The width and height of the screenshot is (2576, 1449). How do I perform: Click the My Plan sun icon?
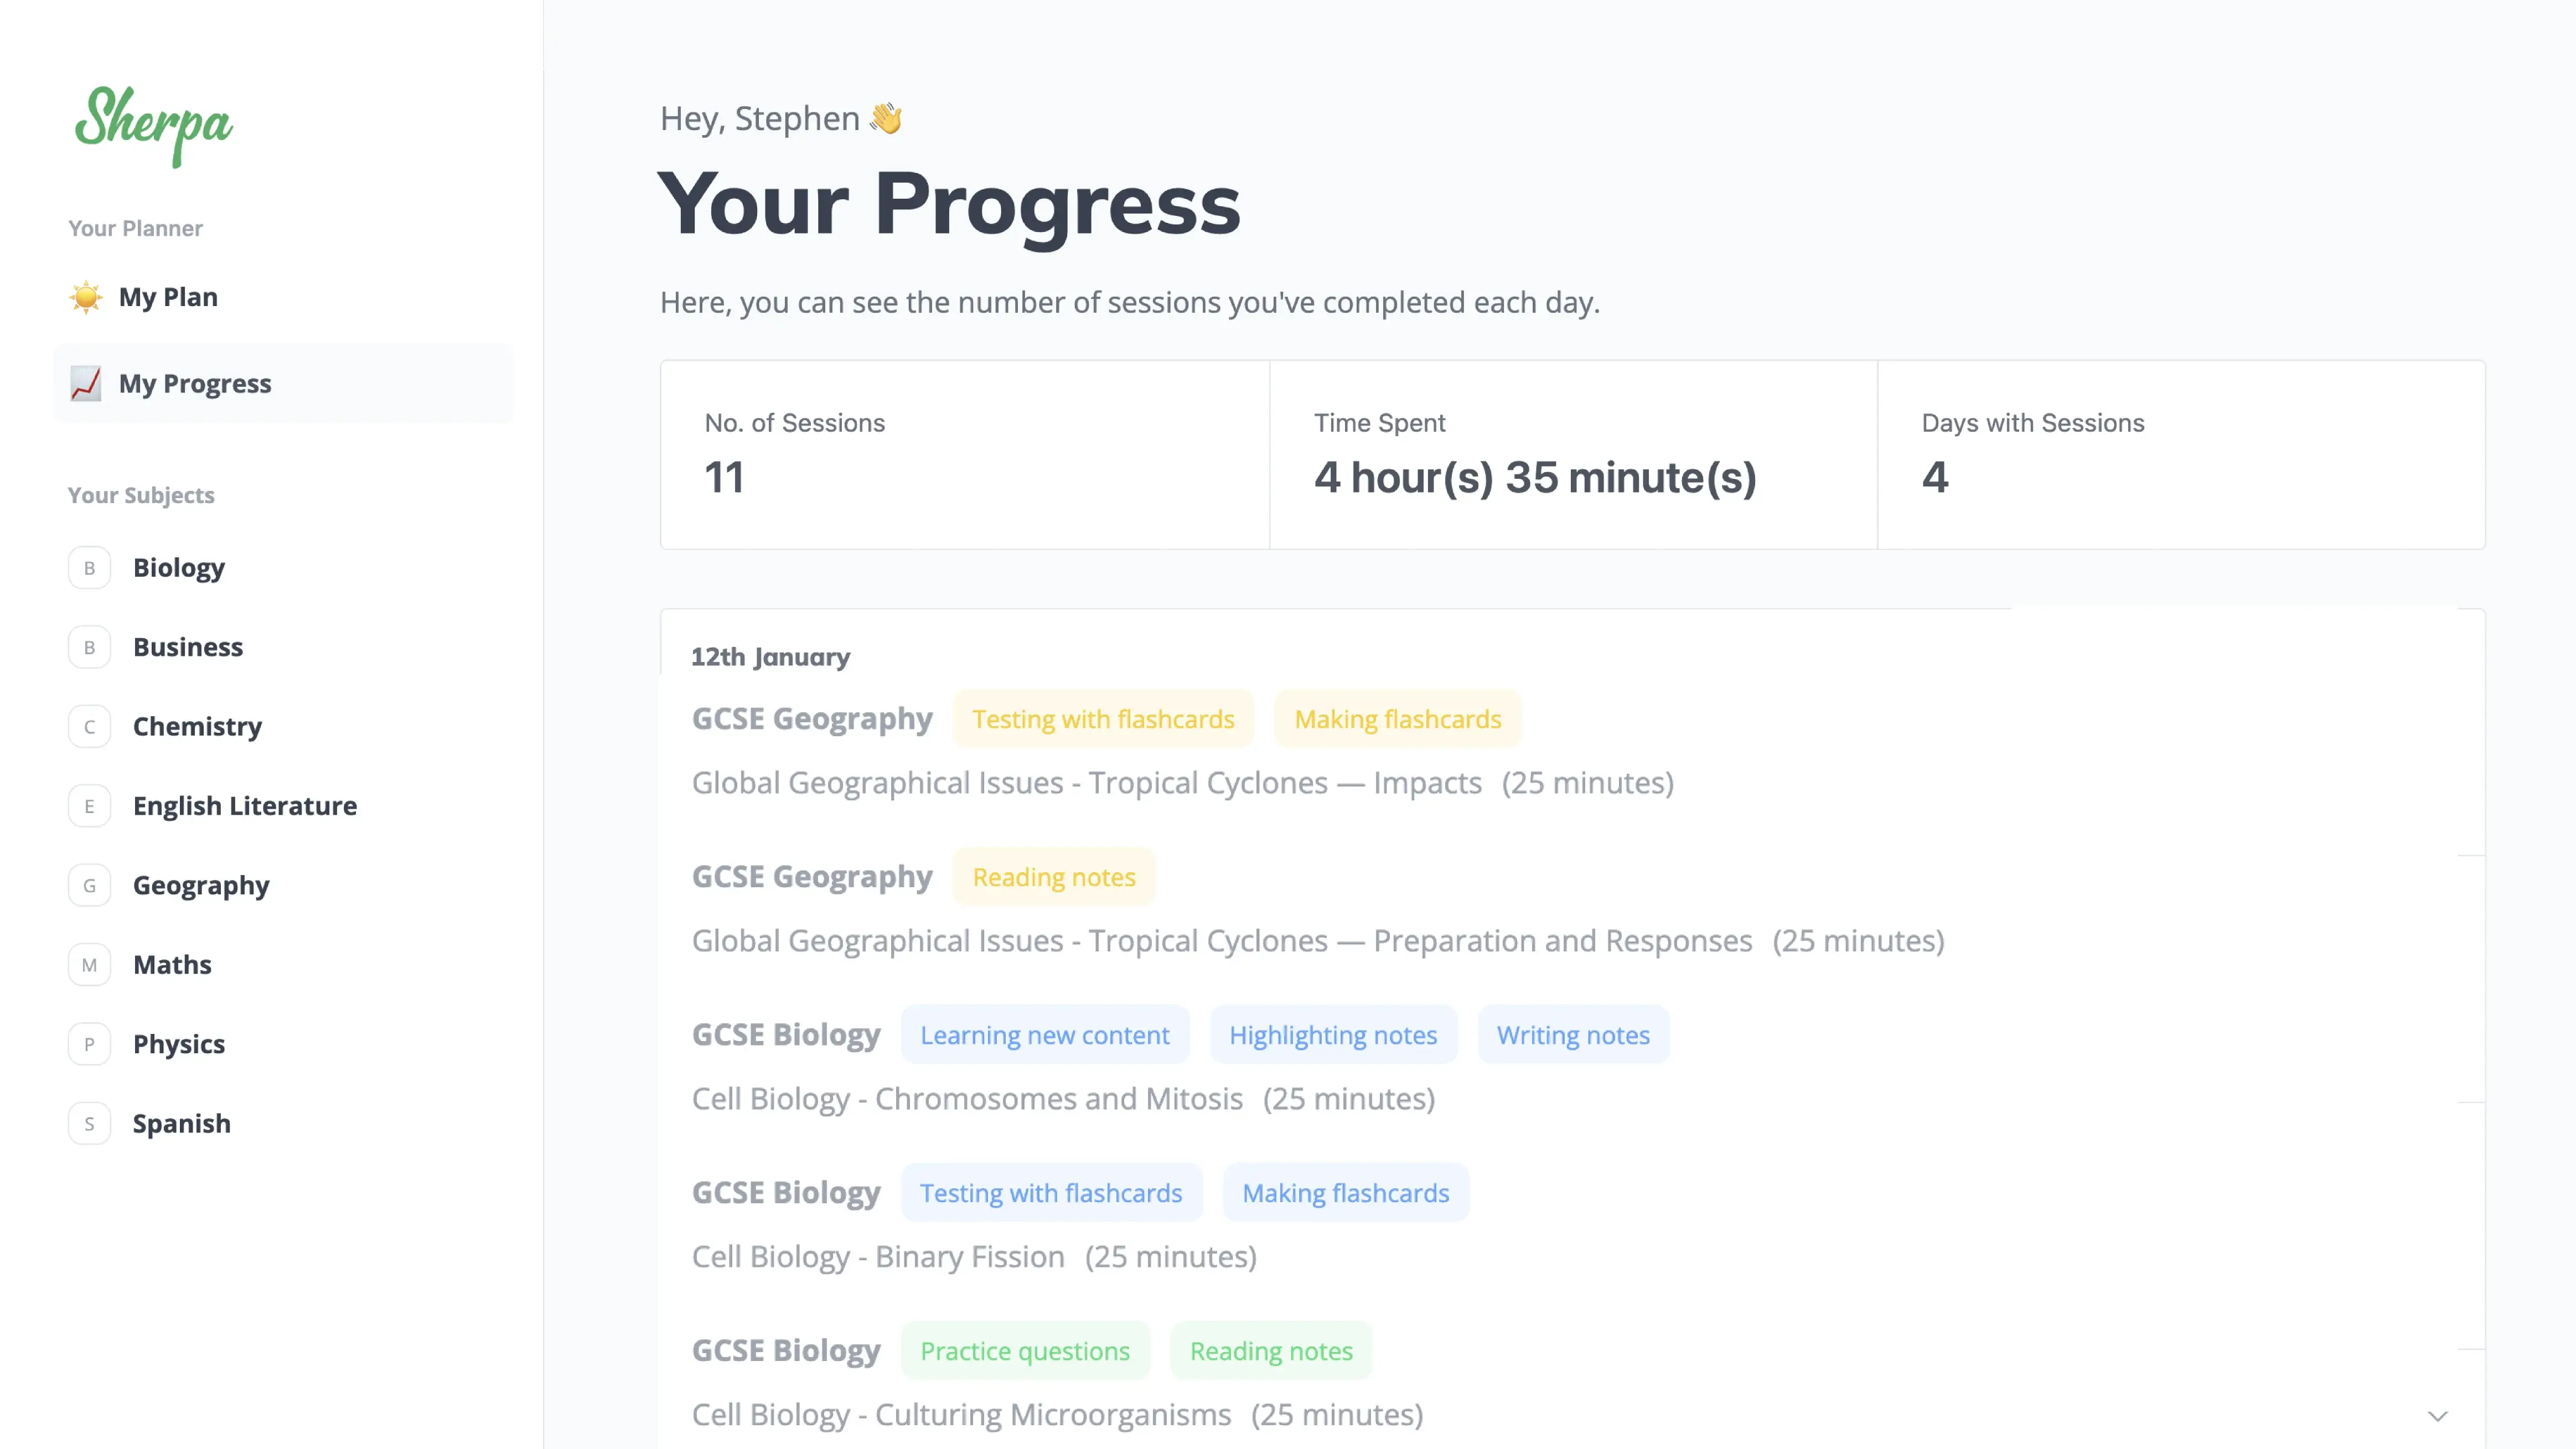click(85, 296)
